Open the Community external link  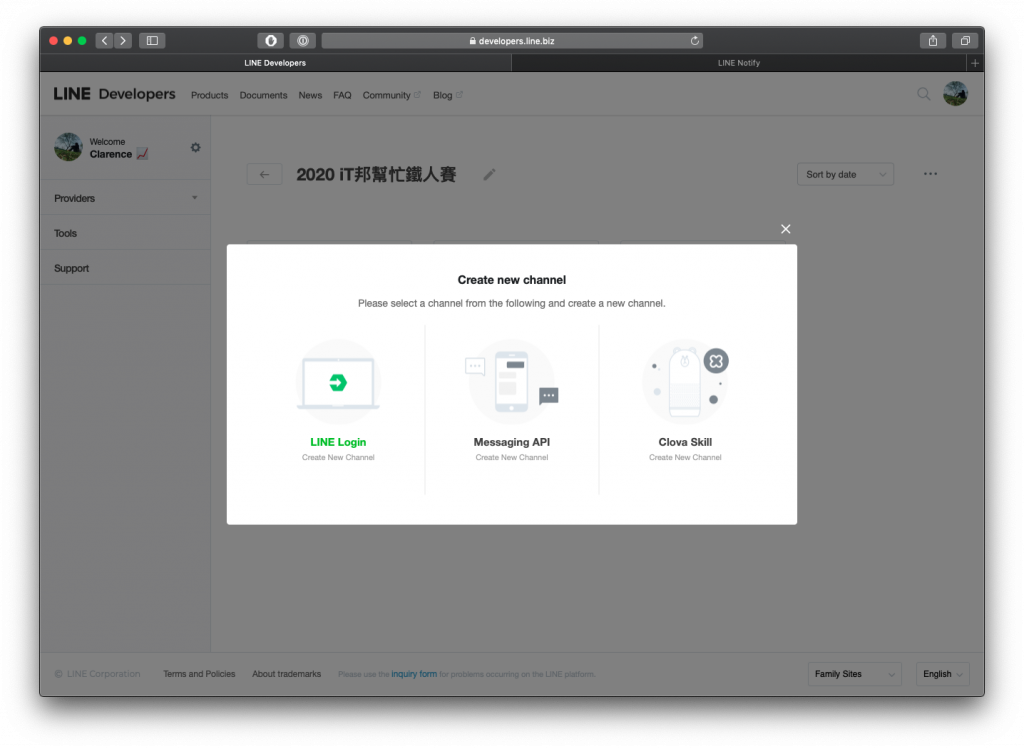[392, 95]
